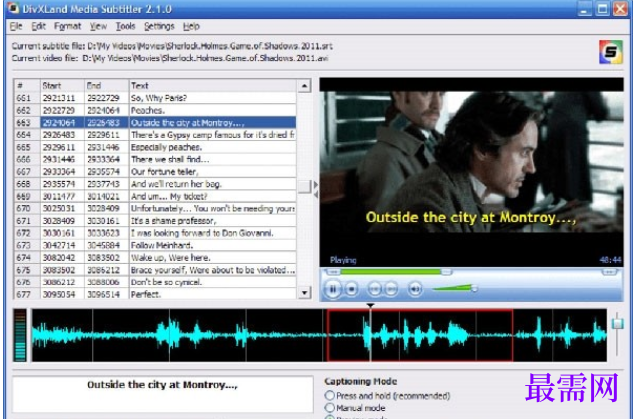Select row 673 'Follow Meinhard.'

tap(155, 245)
